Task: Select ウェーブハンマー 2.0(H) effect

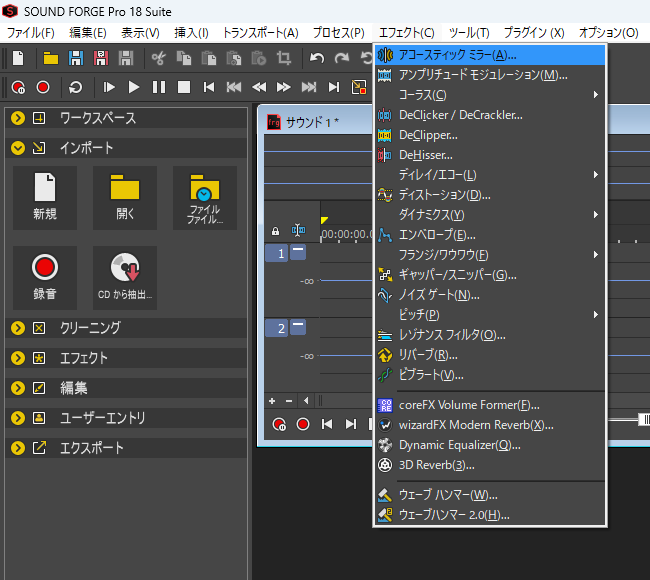Action: 490,515
